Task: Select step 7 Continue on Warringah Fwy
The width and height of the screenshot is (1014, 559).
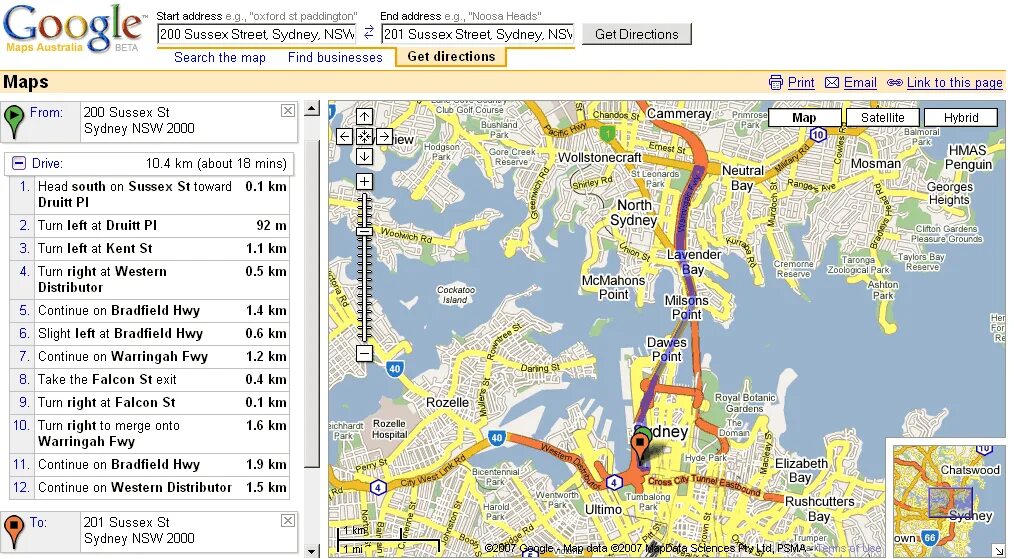Action: coord(149,356)
